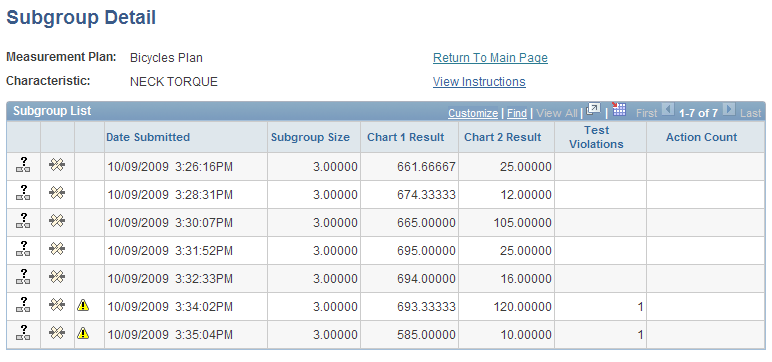Click question-mark icon for 3:26:16PM subgroup

click(x=23, y=165)
